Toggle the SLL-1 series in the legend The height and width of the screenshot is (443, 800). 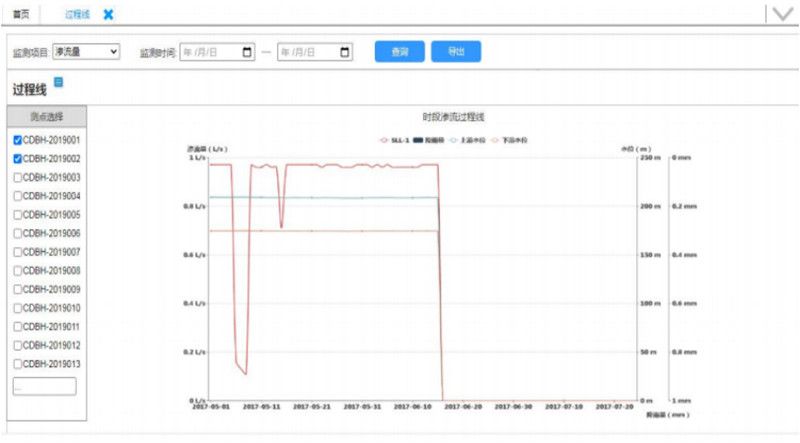(x=390, y=140)
